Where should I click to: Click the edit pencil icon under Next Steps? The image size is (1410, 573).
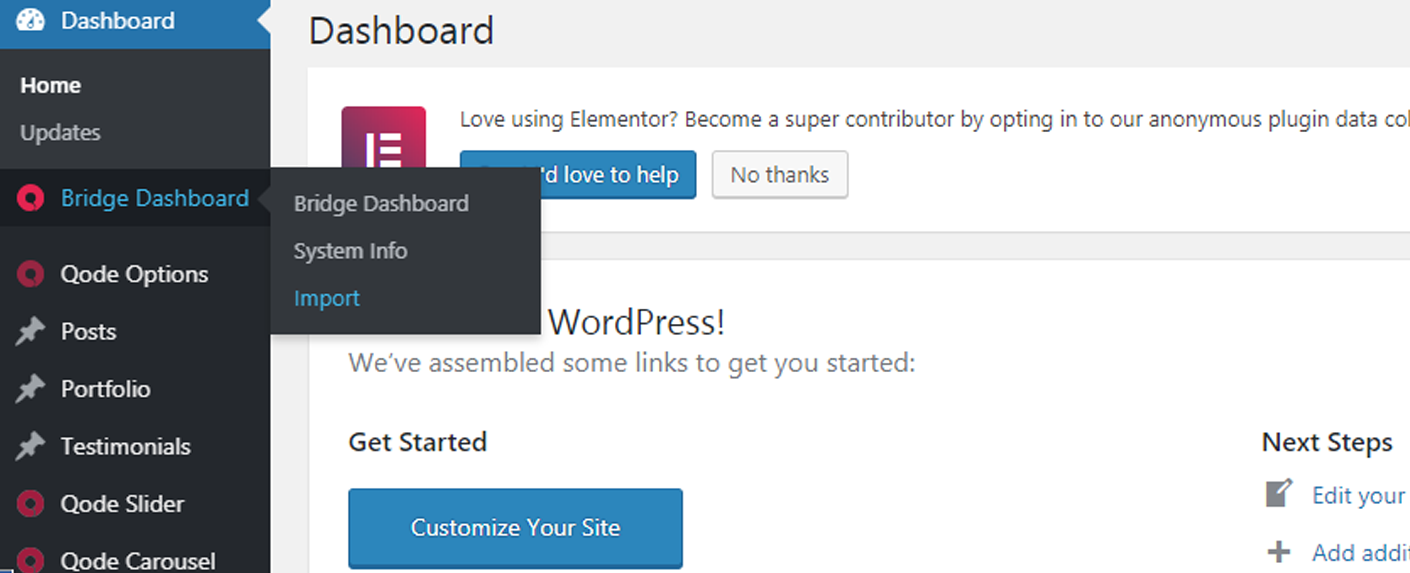pyautogui.click(x=1278, y=495)
